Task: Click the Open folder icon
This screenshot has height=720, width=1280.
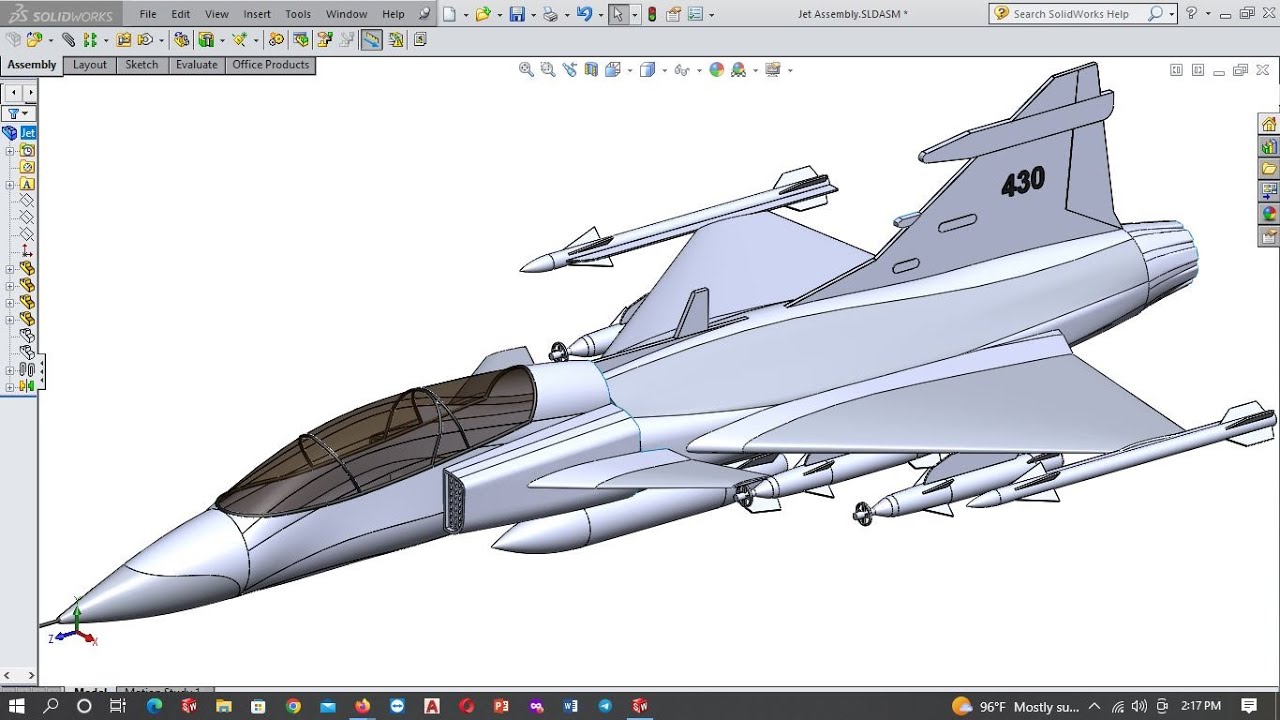Action: 483,14
